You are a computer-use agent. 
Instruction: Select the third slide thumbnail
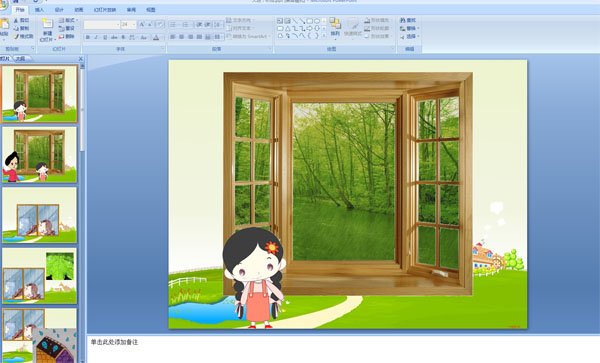pos(39,215)
